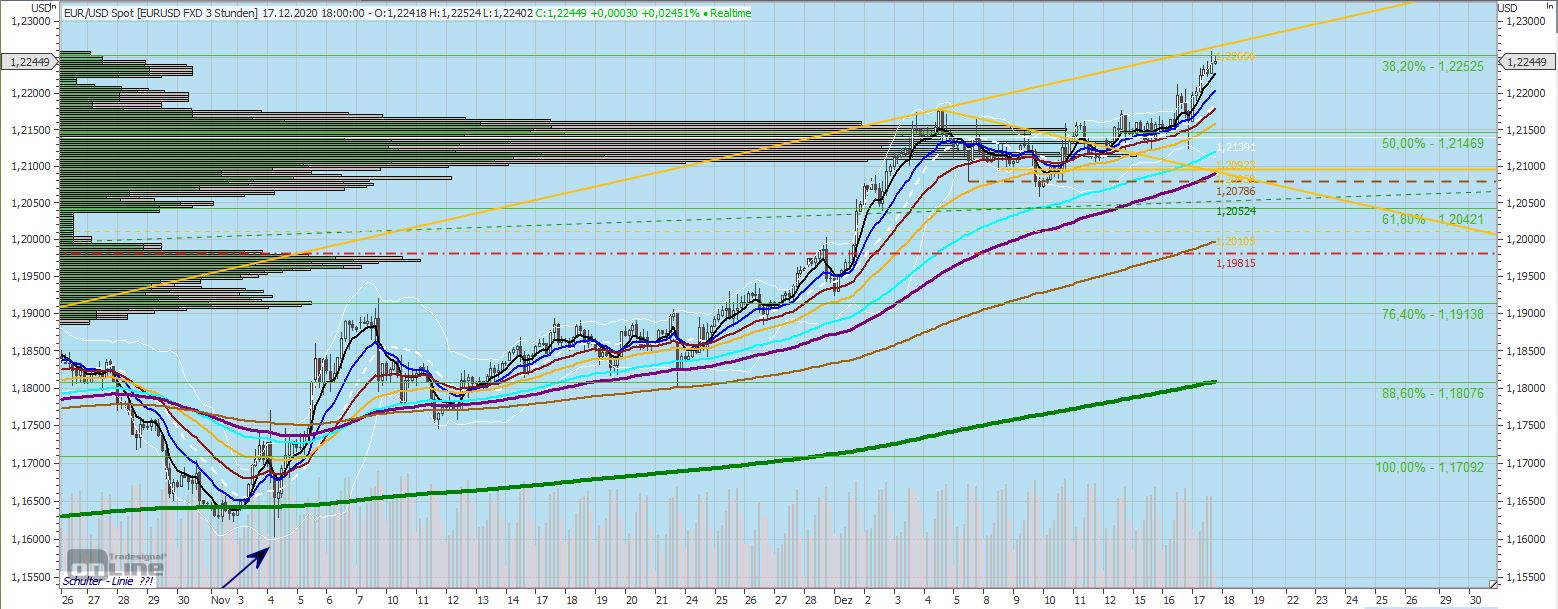Click the Schulter - Linie ??! annotation text

[x=109, y=580]
